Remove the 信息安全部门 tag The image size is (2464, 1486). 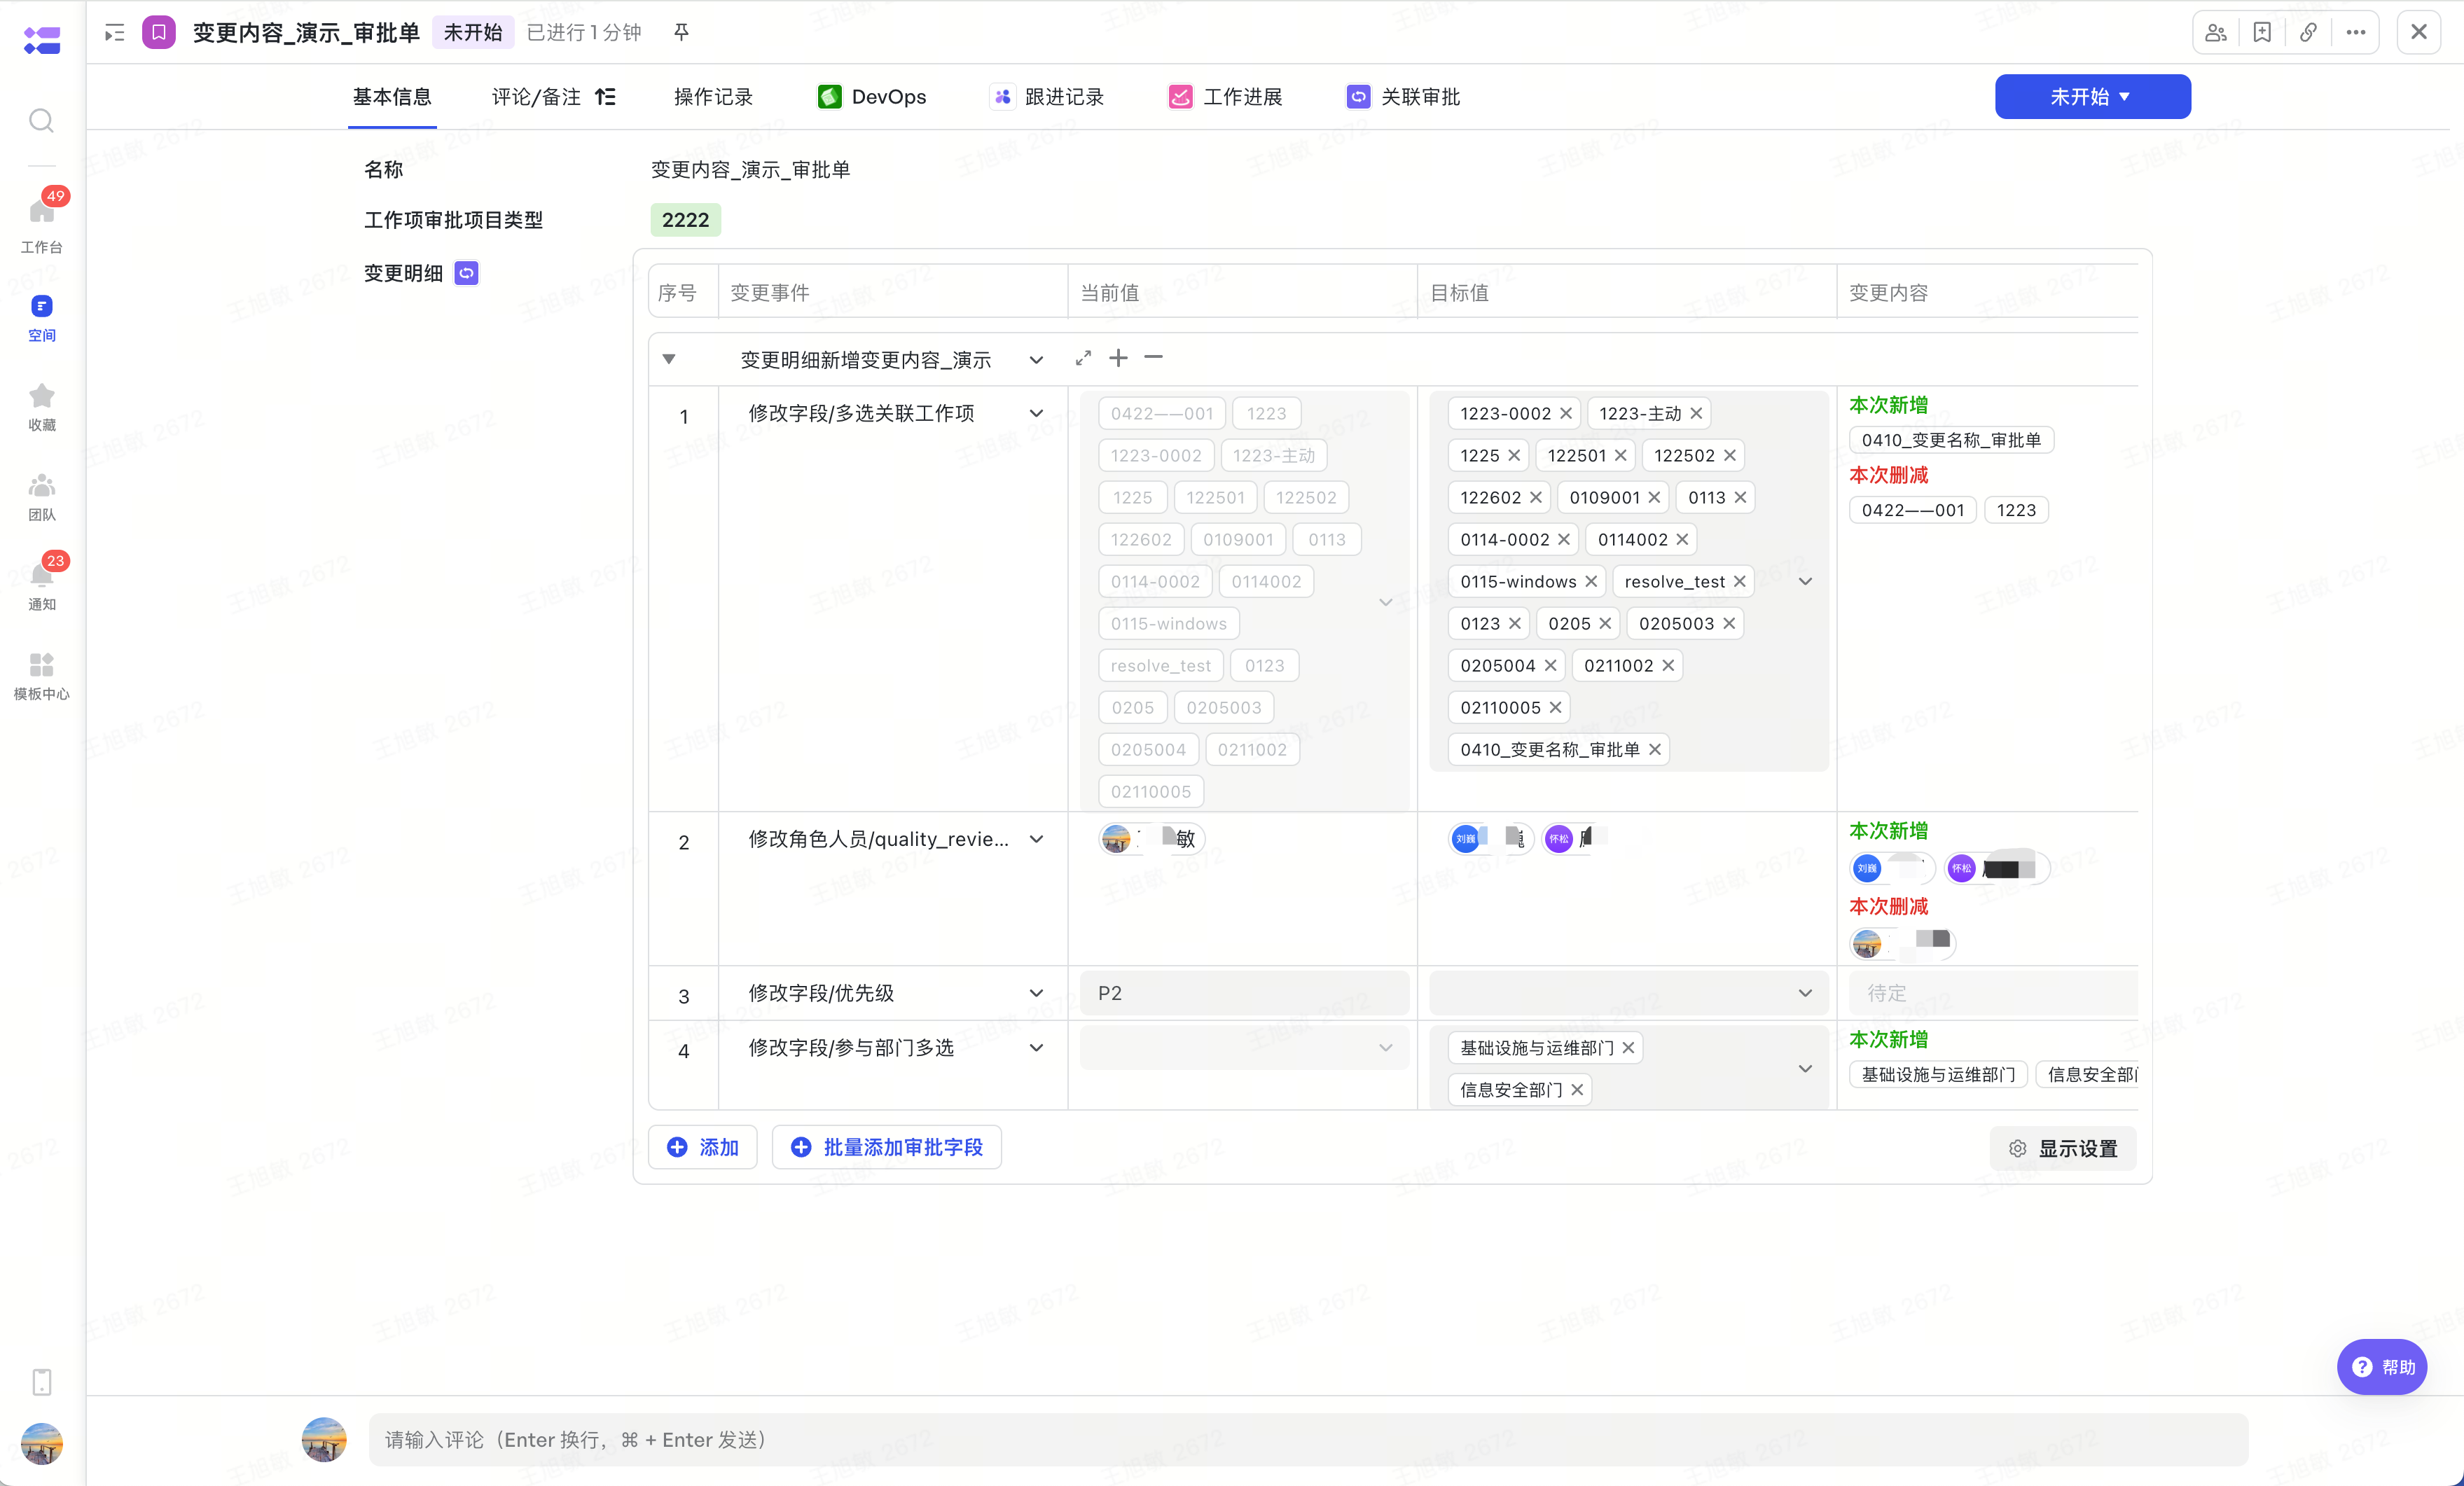coord(1577,1090)
